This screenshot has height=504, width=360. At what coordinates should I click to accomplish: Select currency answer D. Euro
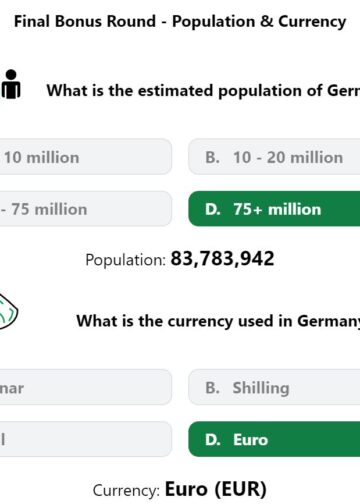tap(274, 439)
